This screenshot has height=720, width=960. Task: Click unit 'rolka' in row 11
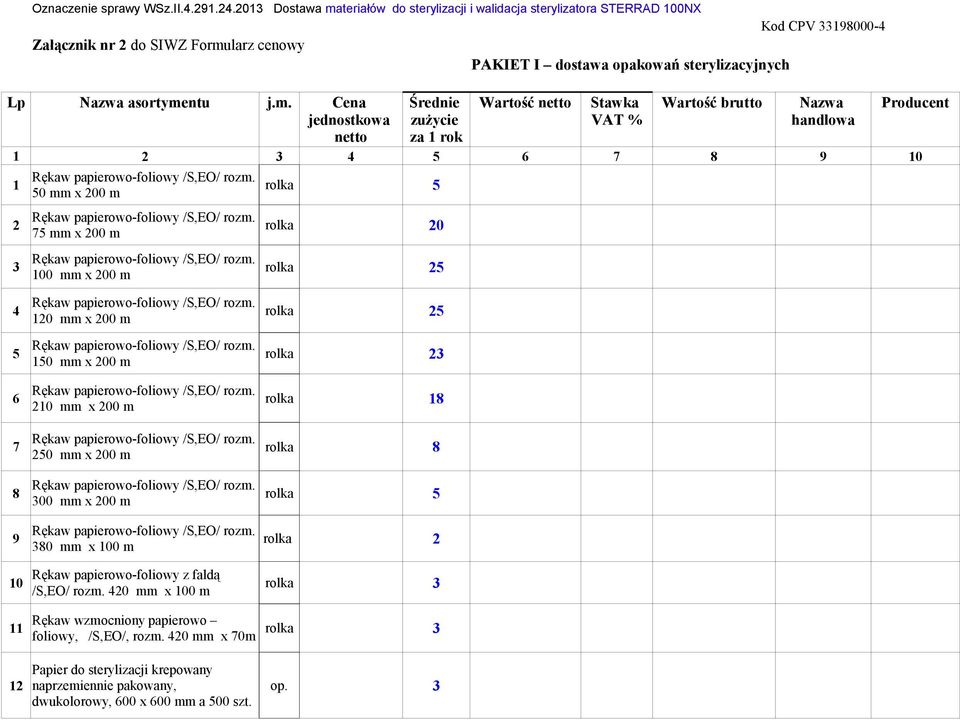pyautogui.click(x=279, y=628)
